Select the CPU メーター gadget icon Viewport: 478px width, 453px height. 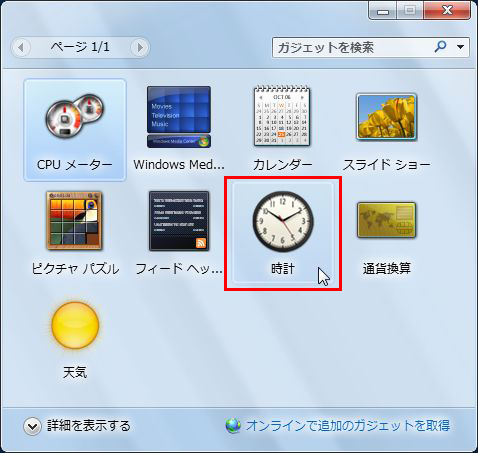pos(75,116)
